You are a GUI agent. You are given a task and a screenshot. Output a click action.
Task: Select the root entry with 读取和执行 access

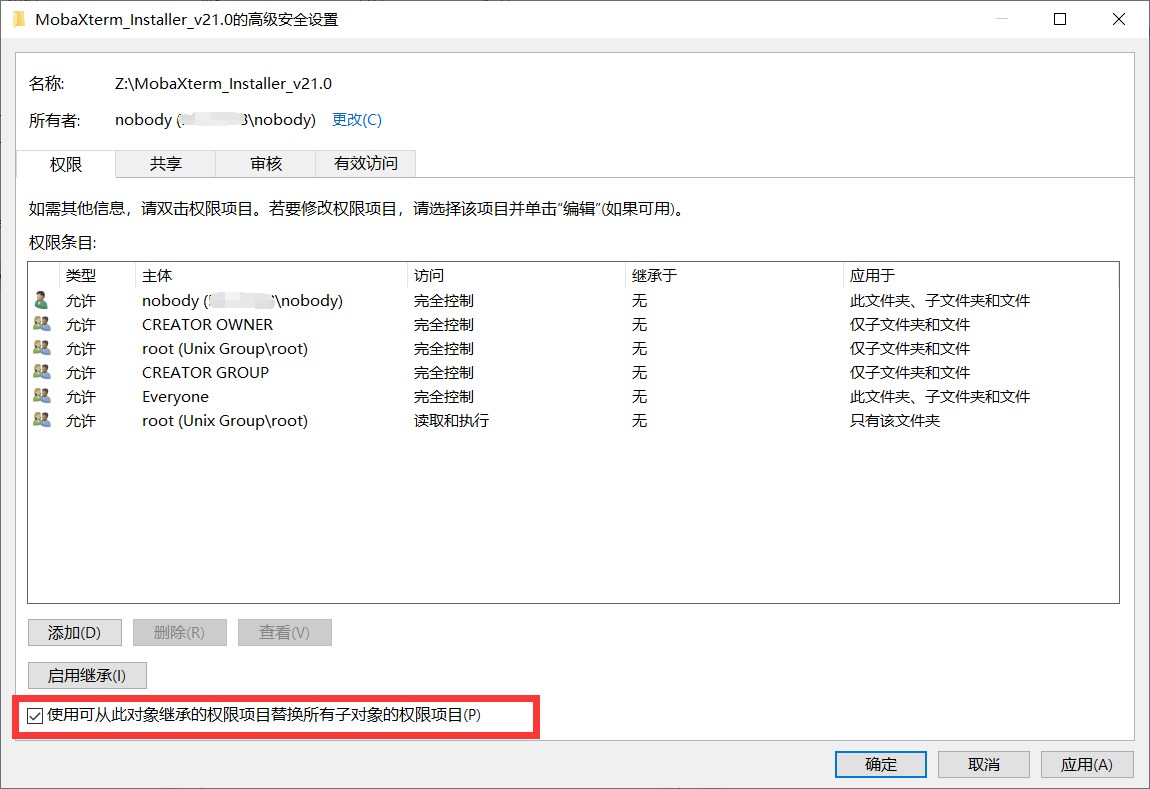pos(574,421)
